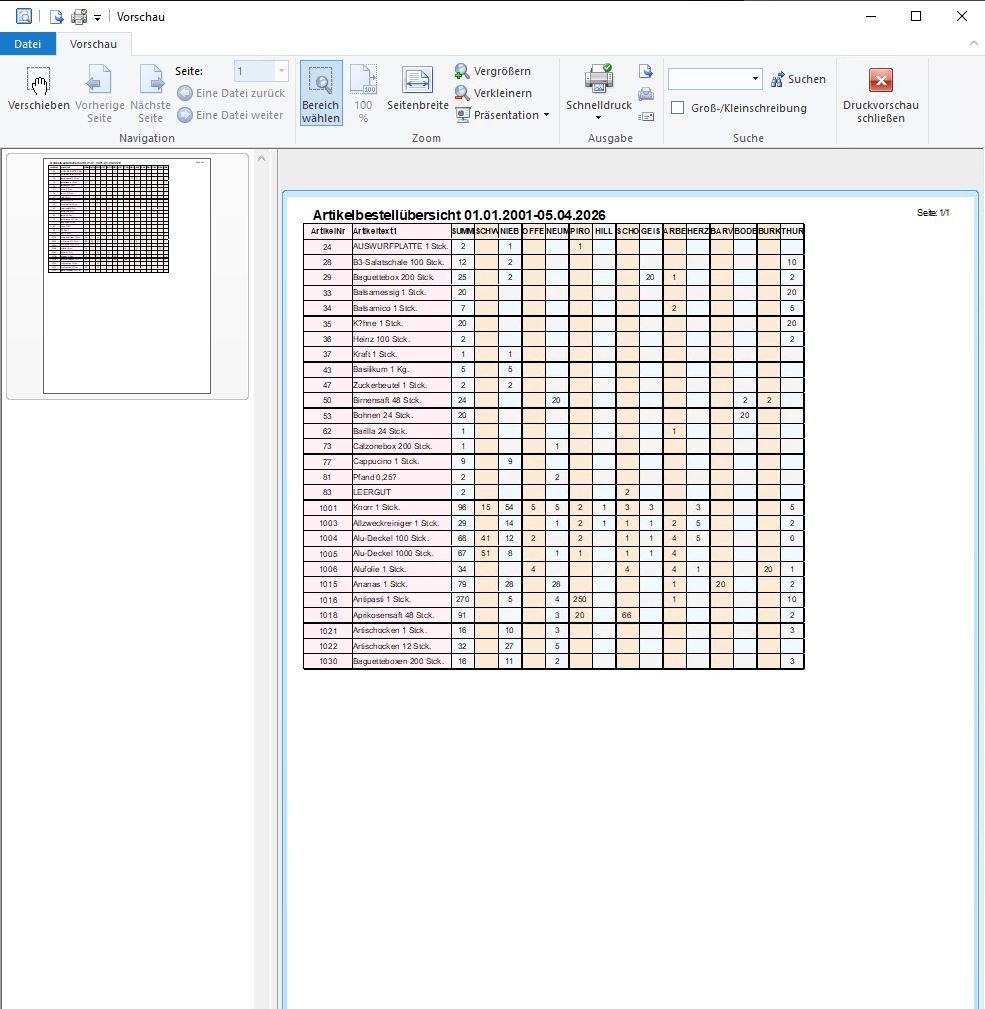Select the Verschieben hand tool
This screenshot has width=985, height=1009.
39,91
